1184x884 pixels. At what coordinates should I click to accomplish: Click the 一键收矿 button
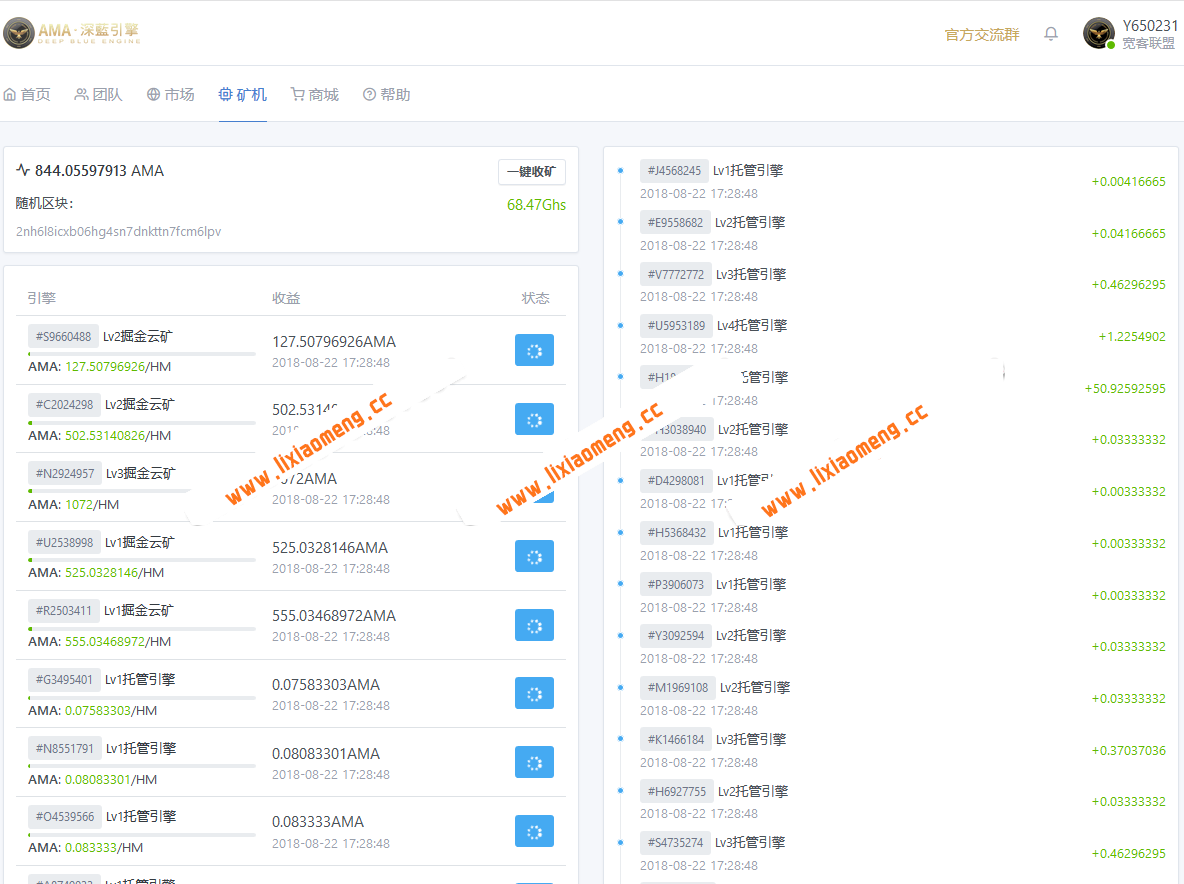(531, 171)
